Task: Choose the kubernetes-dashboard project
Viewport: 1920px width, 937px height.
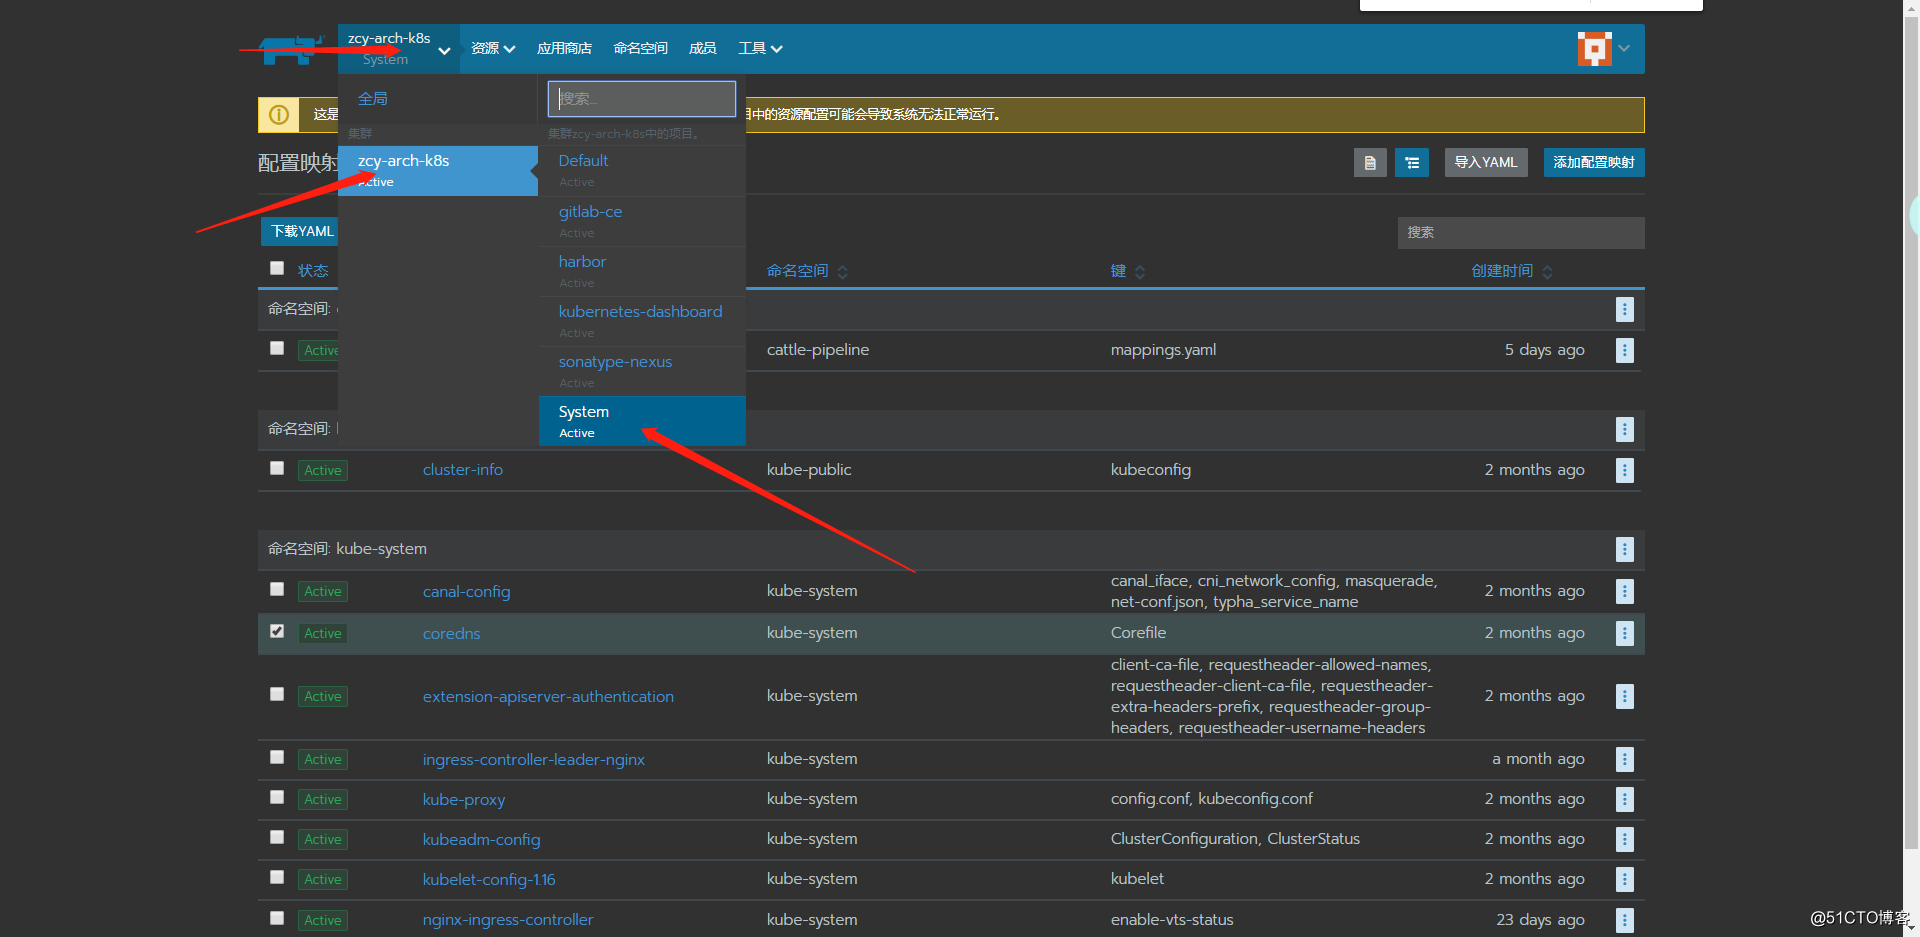Action: pos(642,321)
